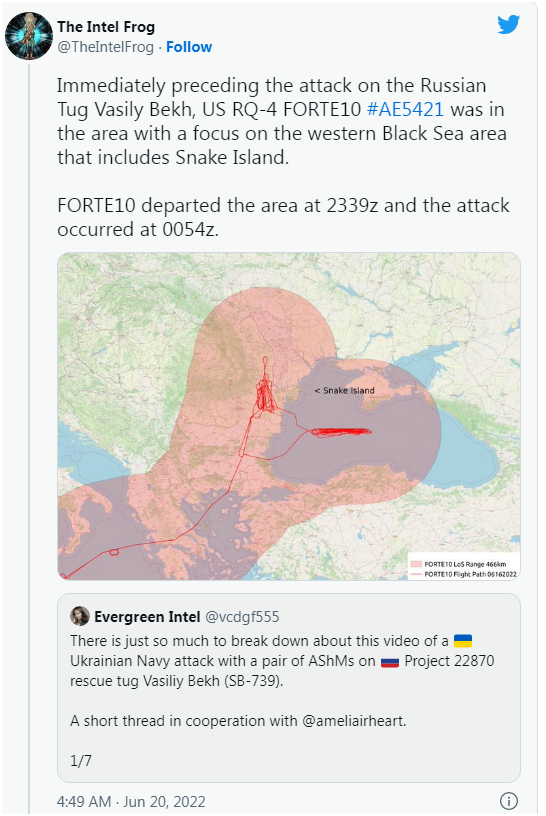Click the Russian flag emoji
The height and width of the screenshot is (816, 546).
coord(390,661)
